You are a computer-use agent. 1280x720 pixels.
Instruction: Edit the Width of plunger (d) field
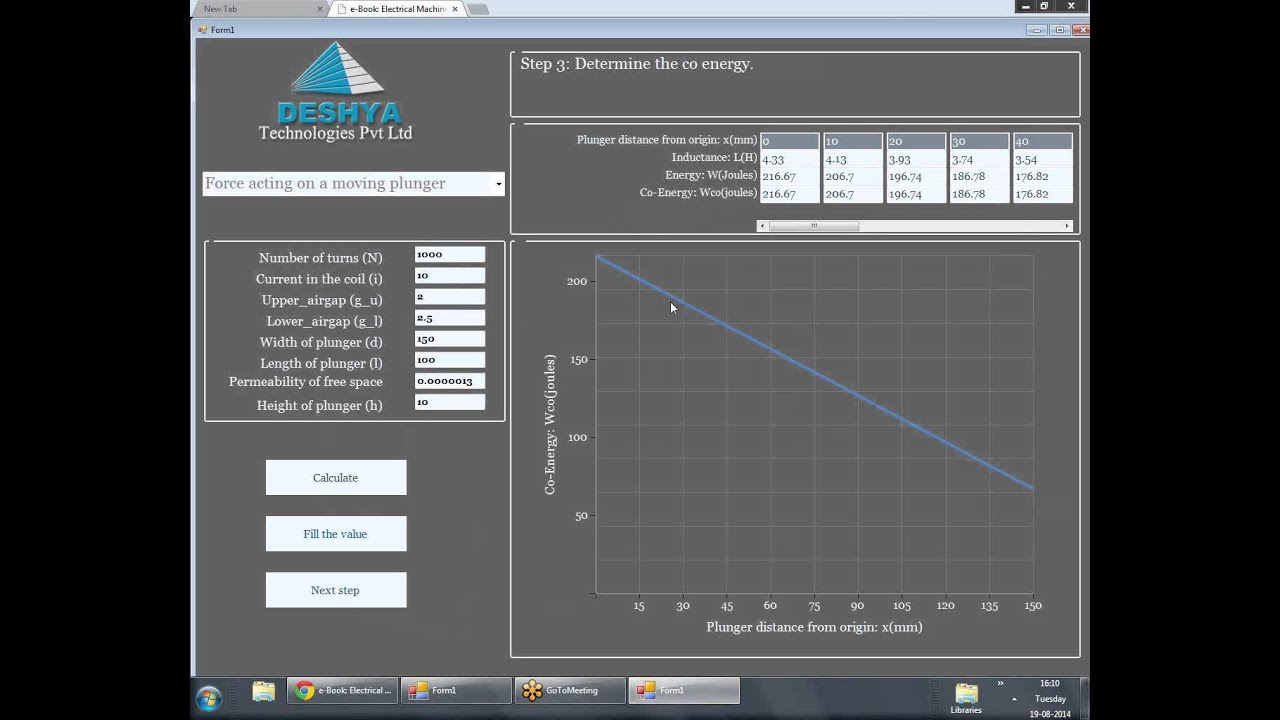point(450,339)
